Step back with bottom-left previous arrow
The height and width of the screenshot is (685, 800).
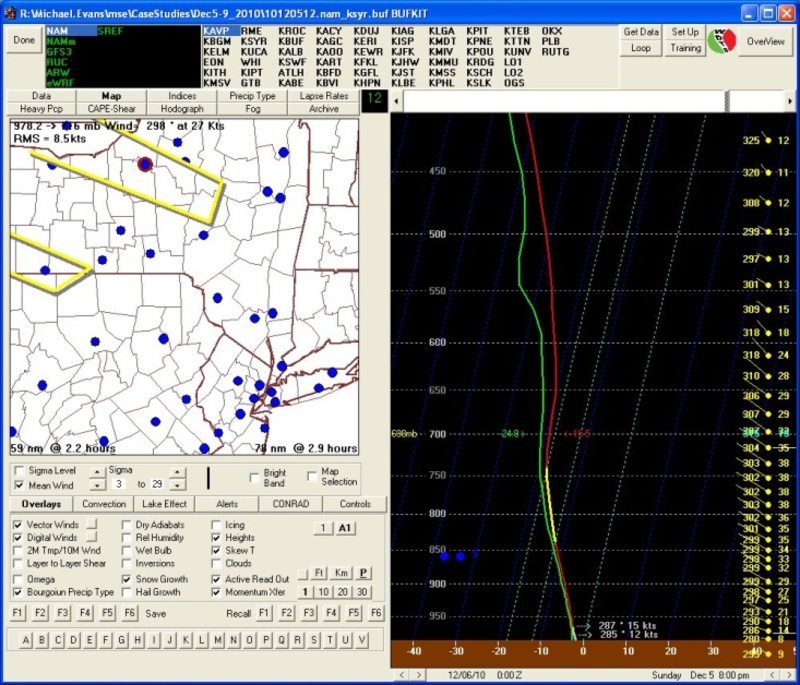click(x=402, y=675)
